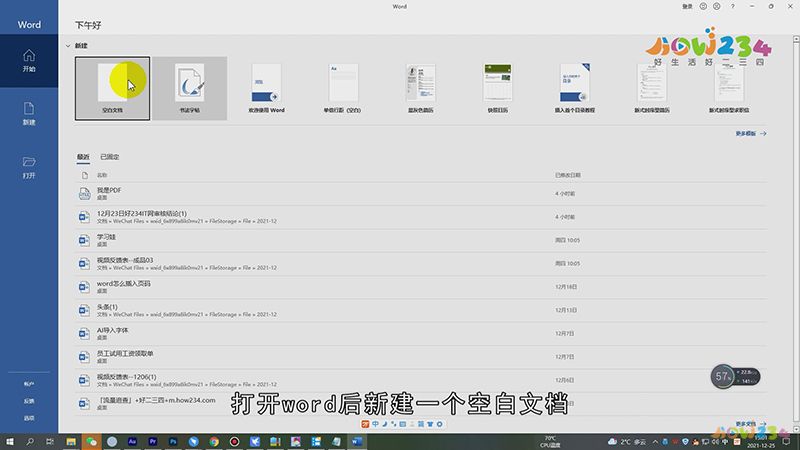Open 反馈 (Feedback) in sidebar
This screenshot has width=800, height=450.
tap(29, 401)
